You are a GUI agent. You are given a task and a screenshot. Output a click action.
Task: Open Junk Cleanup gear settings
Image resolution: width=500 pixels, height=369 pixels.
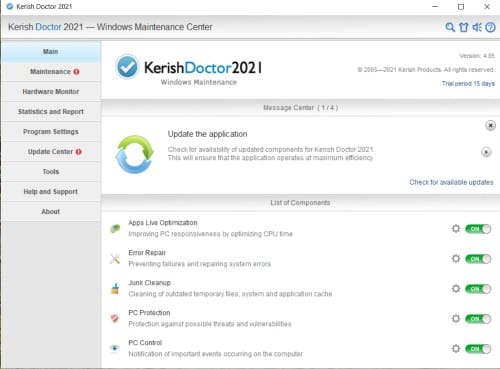(x=456, y=289)
